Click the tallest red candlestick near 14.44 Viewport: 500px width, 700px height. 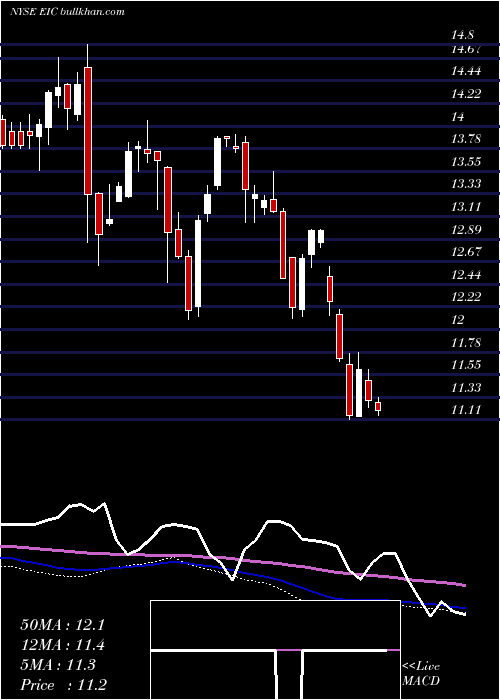tap(88, 131)
